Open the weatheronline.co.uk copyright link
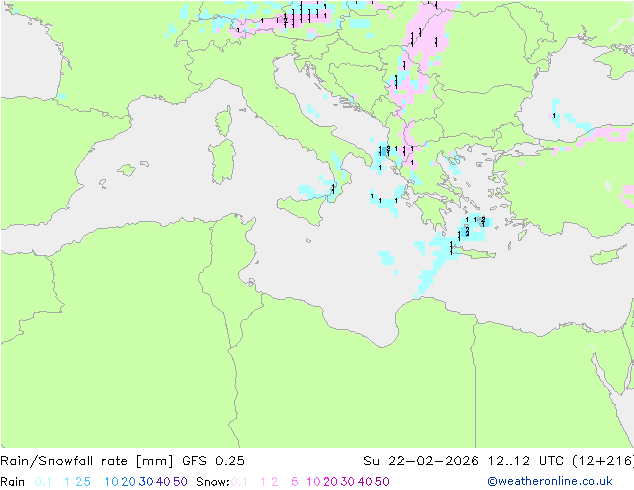634x490 pixels. coord(550,481)
